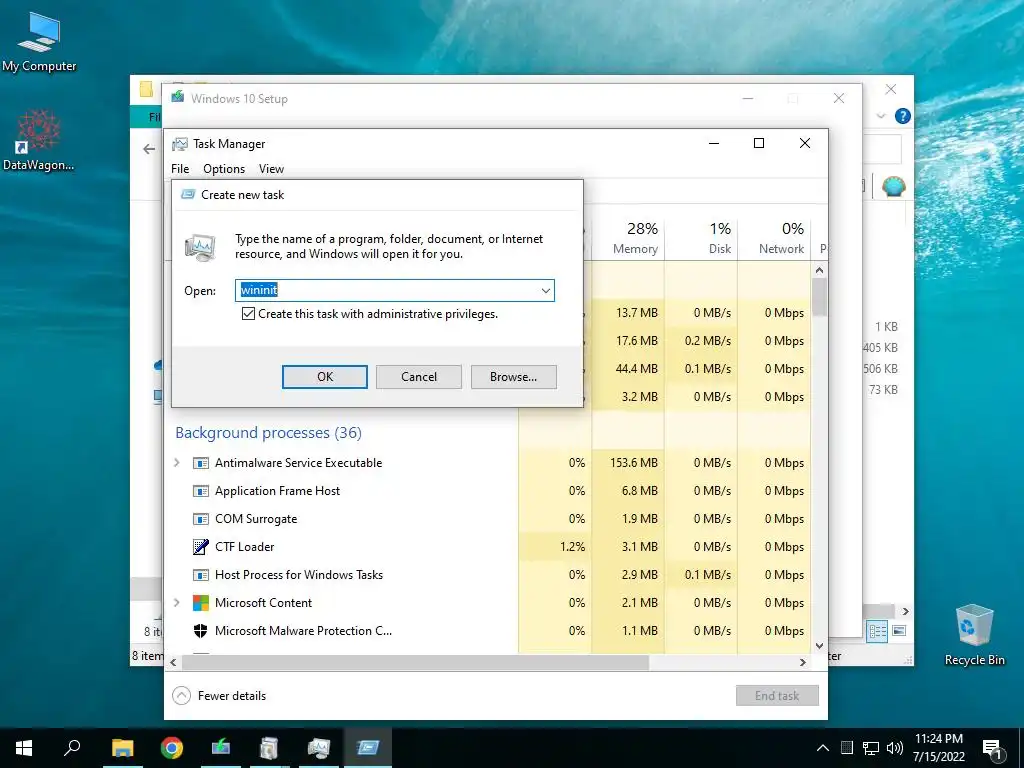Switch to Task Manager taskbar icon
Screen dimensions: 1024x768
319,748
